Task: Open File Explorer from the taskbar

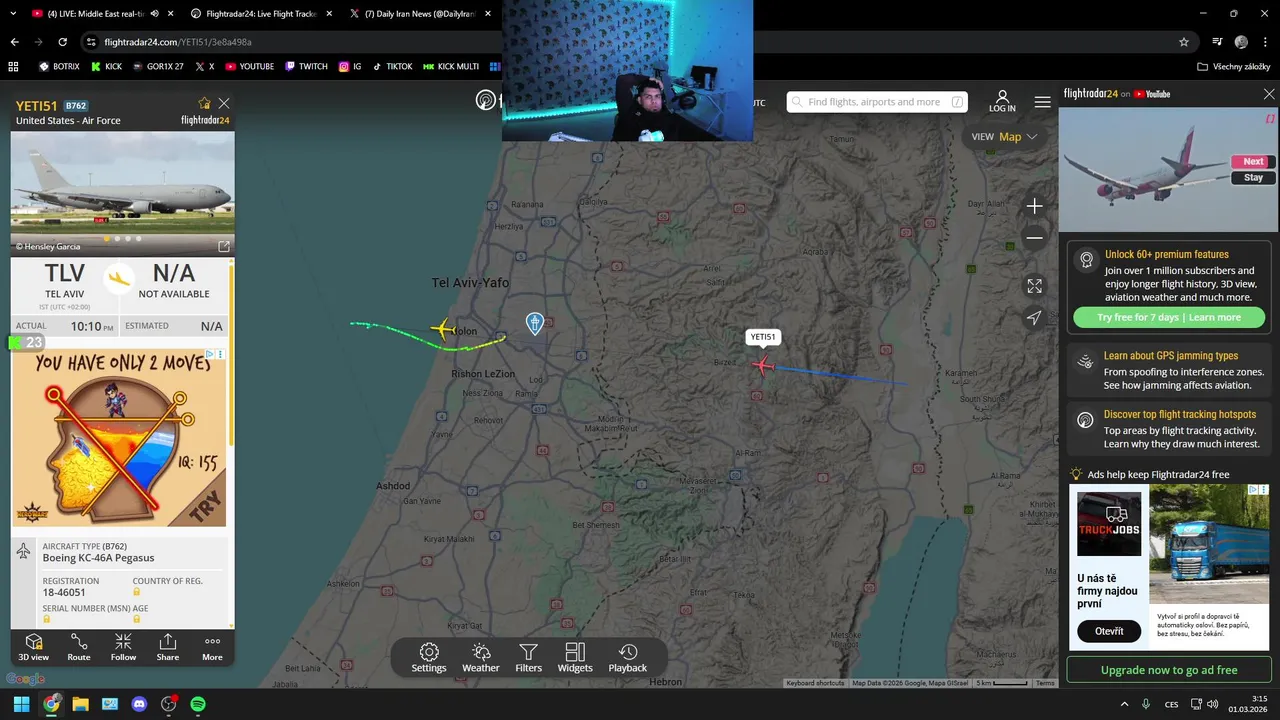Action: tap(80, 704)
